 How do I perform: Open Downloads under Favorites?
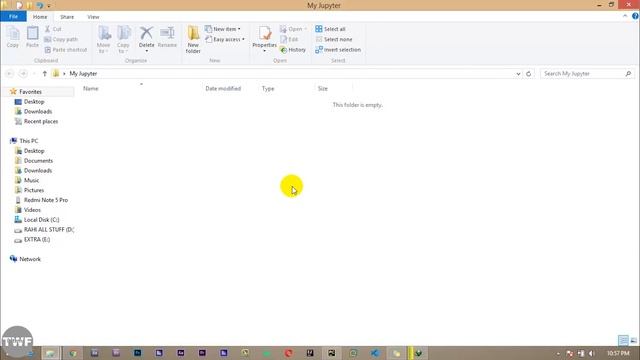38,111
